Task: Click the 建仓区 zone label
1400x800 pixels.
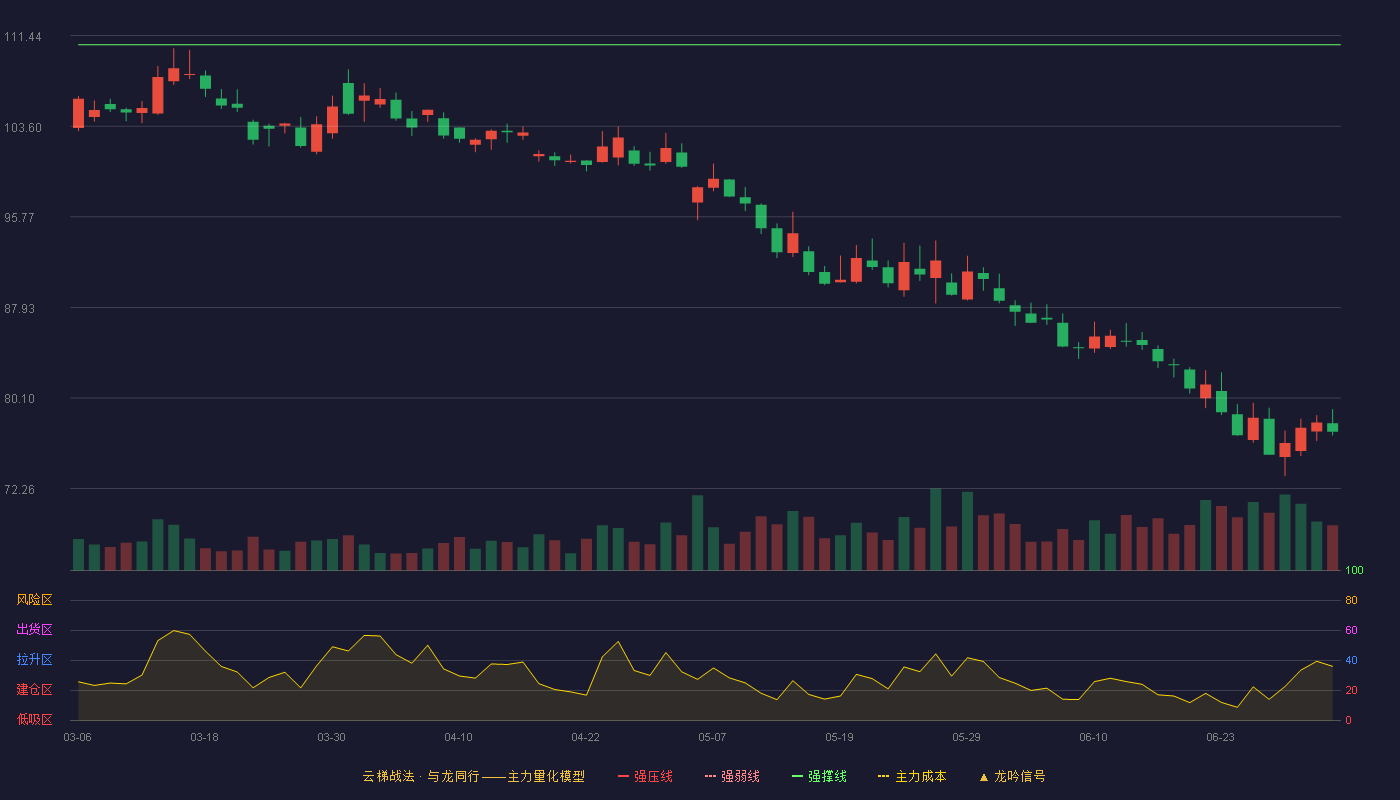Action: tap(34, 690)
